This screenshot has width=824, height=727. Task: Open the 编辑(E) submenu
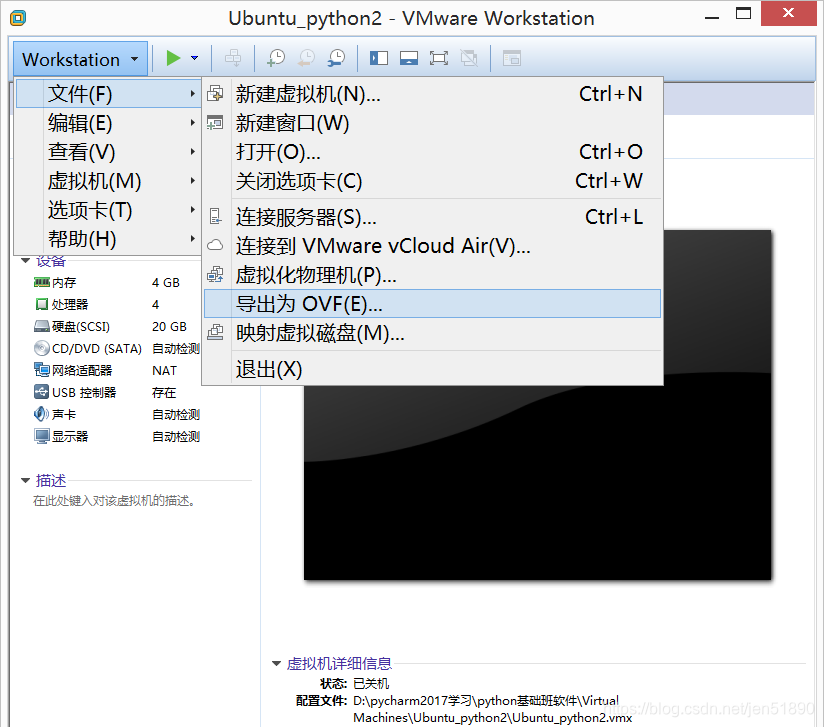click(108, 123)
